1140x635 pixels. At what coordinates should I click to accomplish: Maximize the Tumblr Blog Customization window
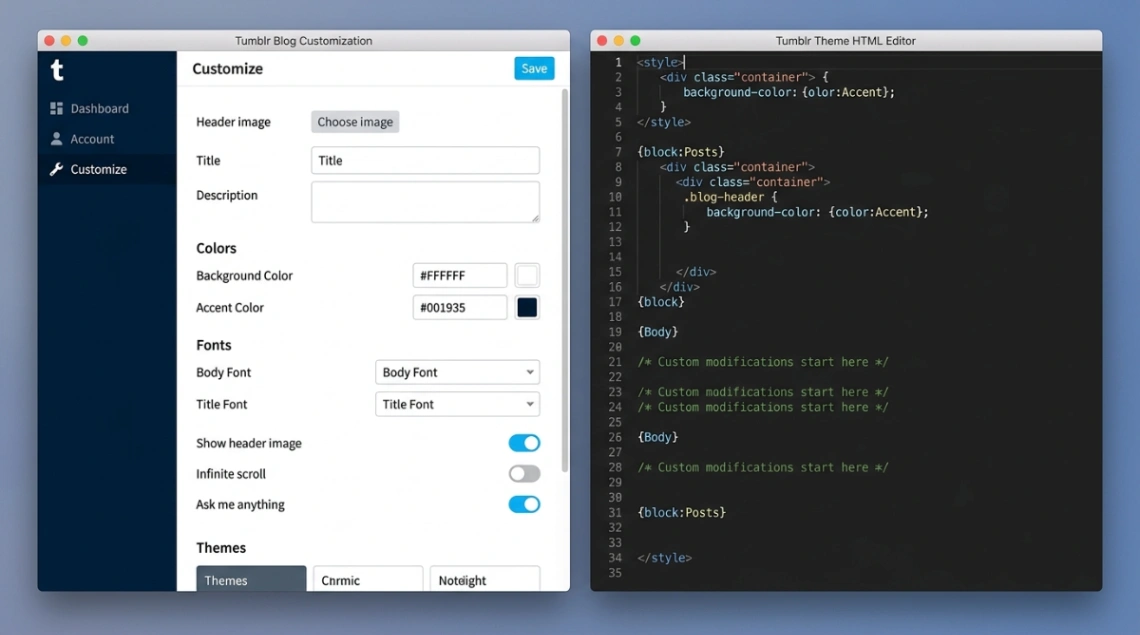(83, 41)
